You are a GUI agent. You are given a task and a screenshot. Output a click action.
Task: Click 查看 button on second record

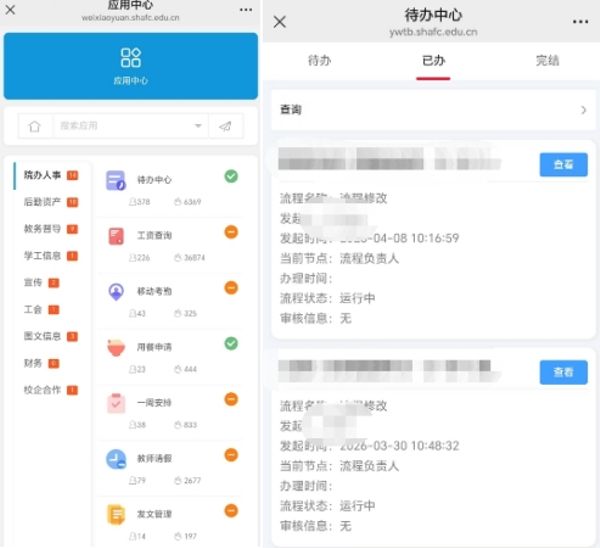point(563,372)
